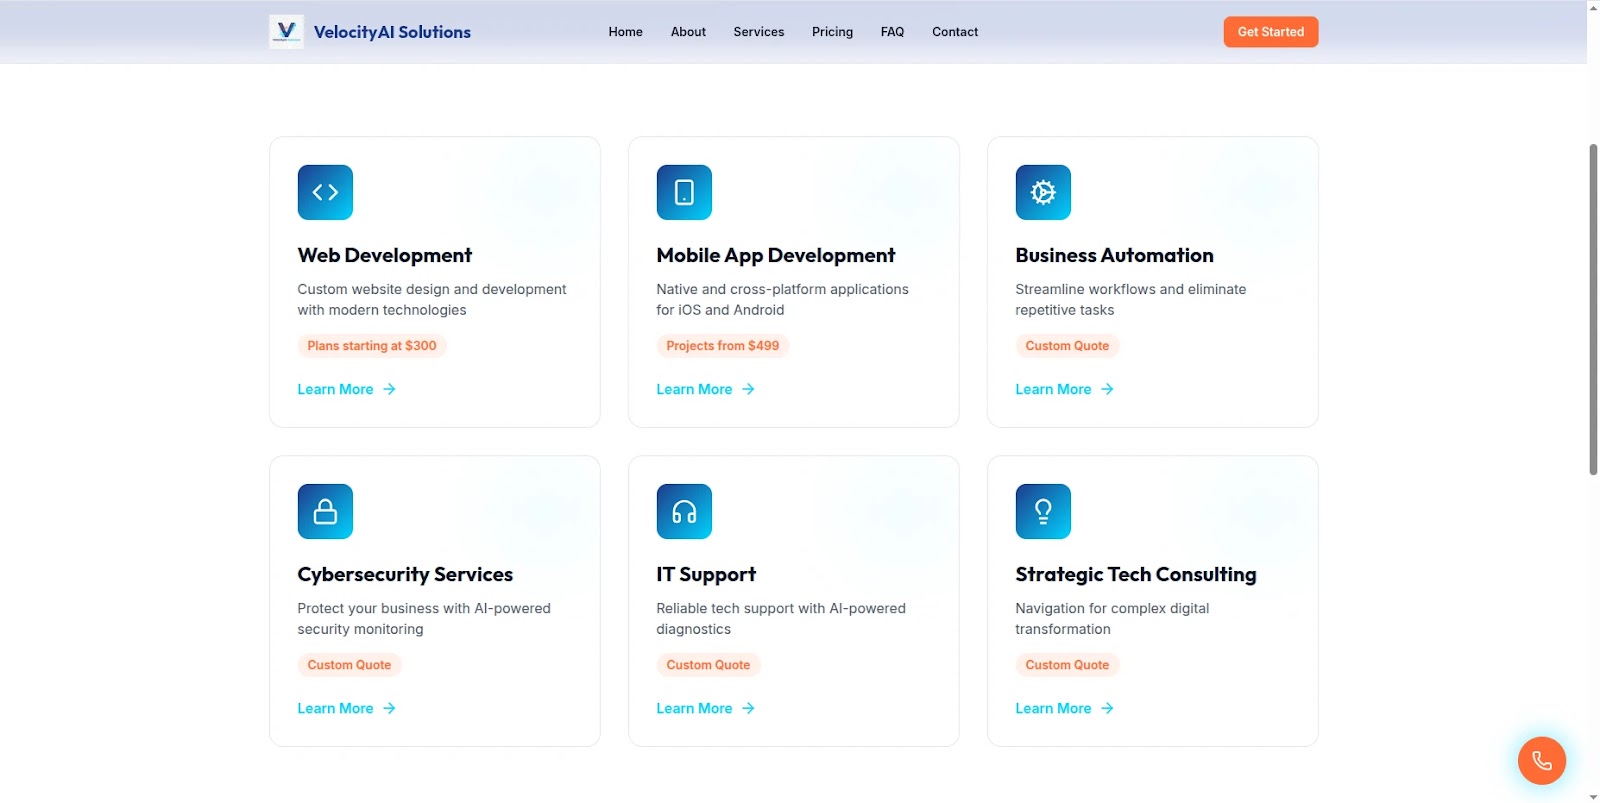Click the IT Support headphones icon

tap(684, 511)
